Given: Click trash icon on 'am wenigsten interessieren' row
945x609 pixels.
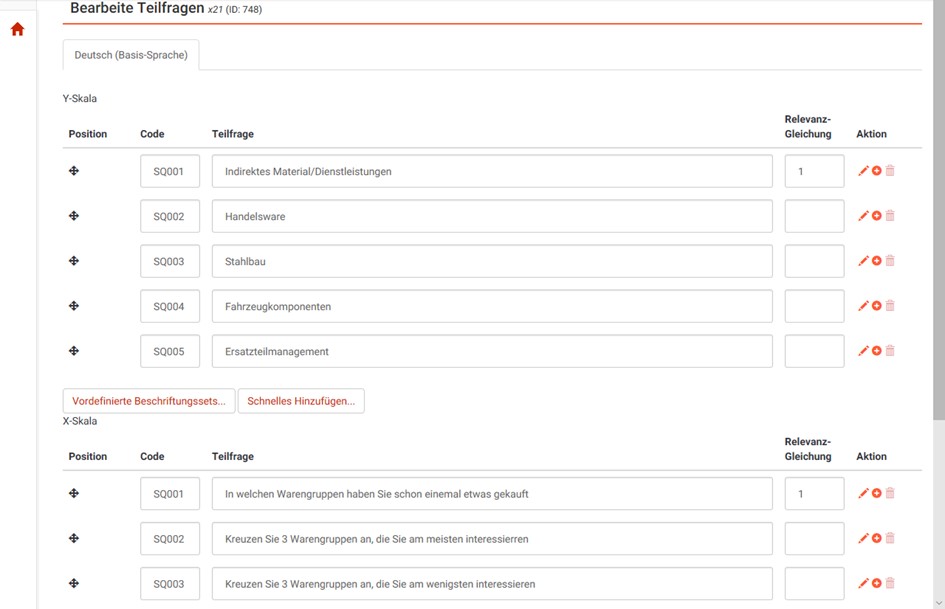Looking at the screenshot, I should [x=890, y=584].
